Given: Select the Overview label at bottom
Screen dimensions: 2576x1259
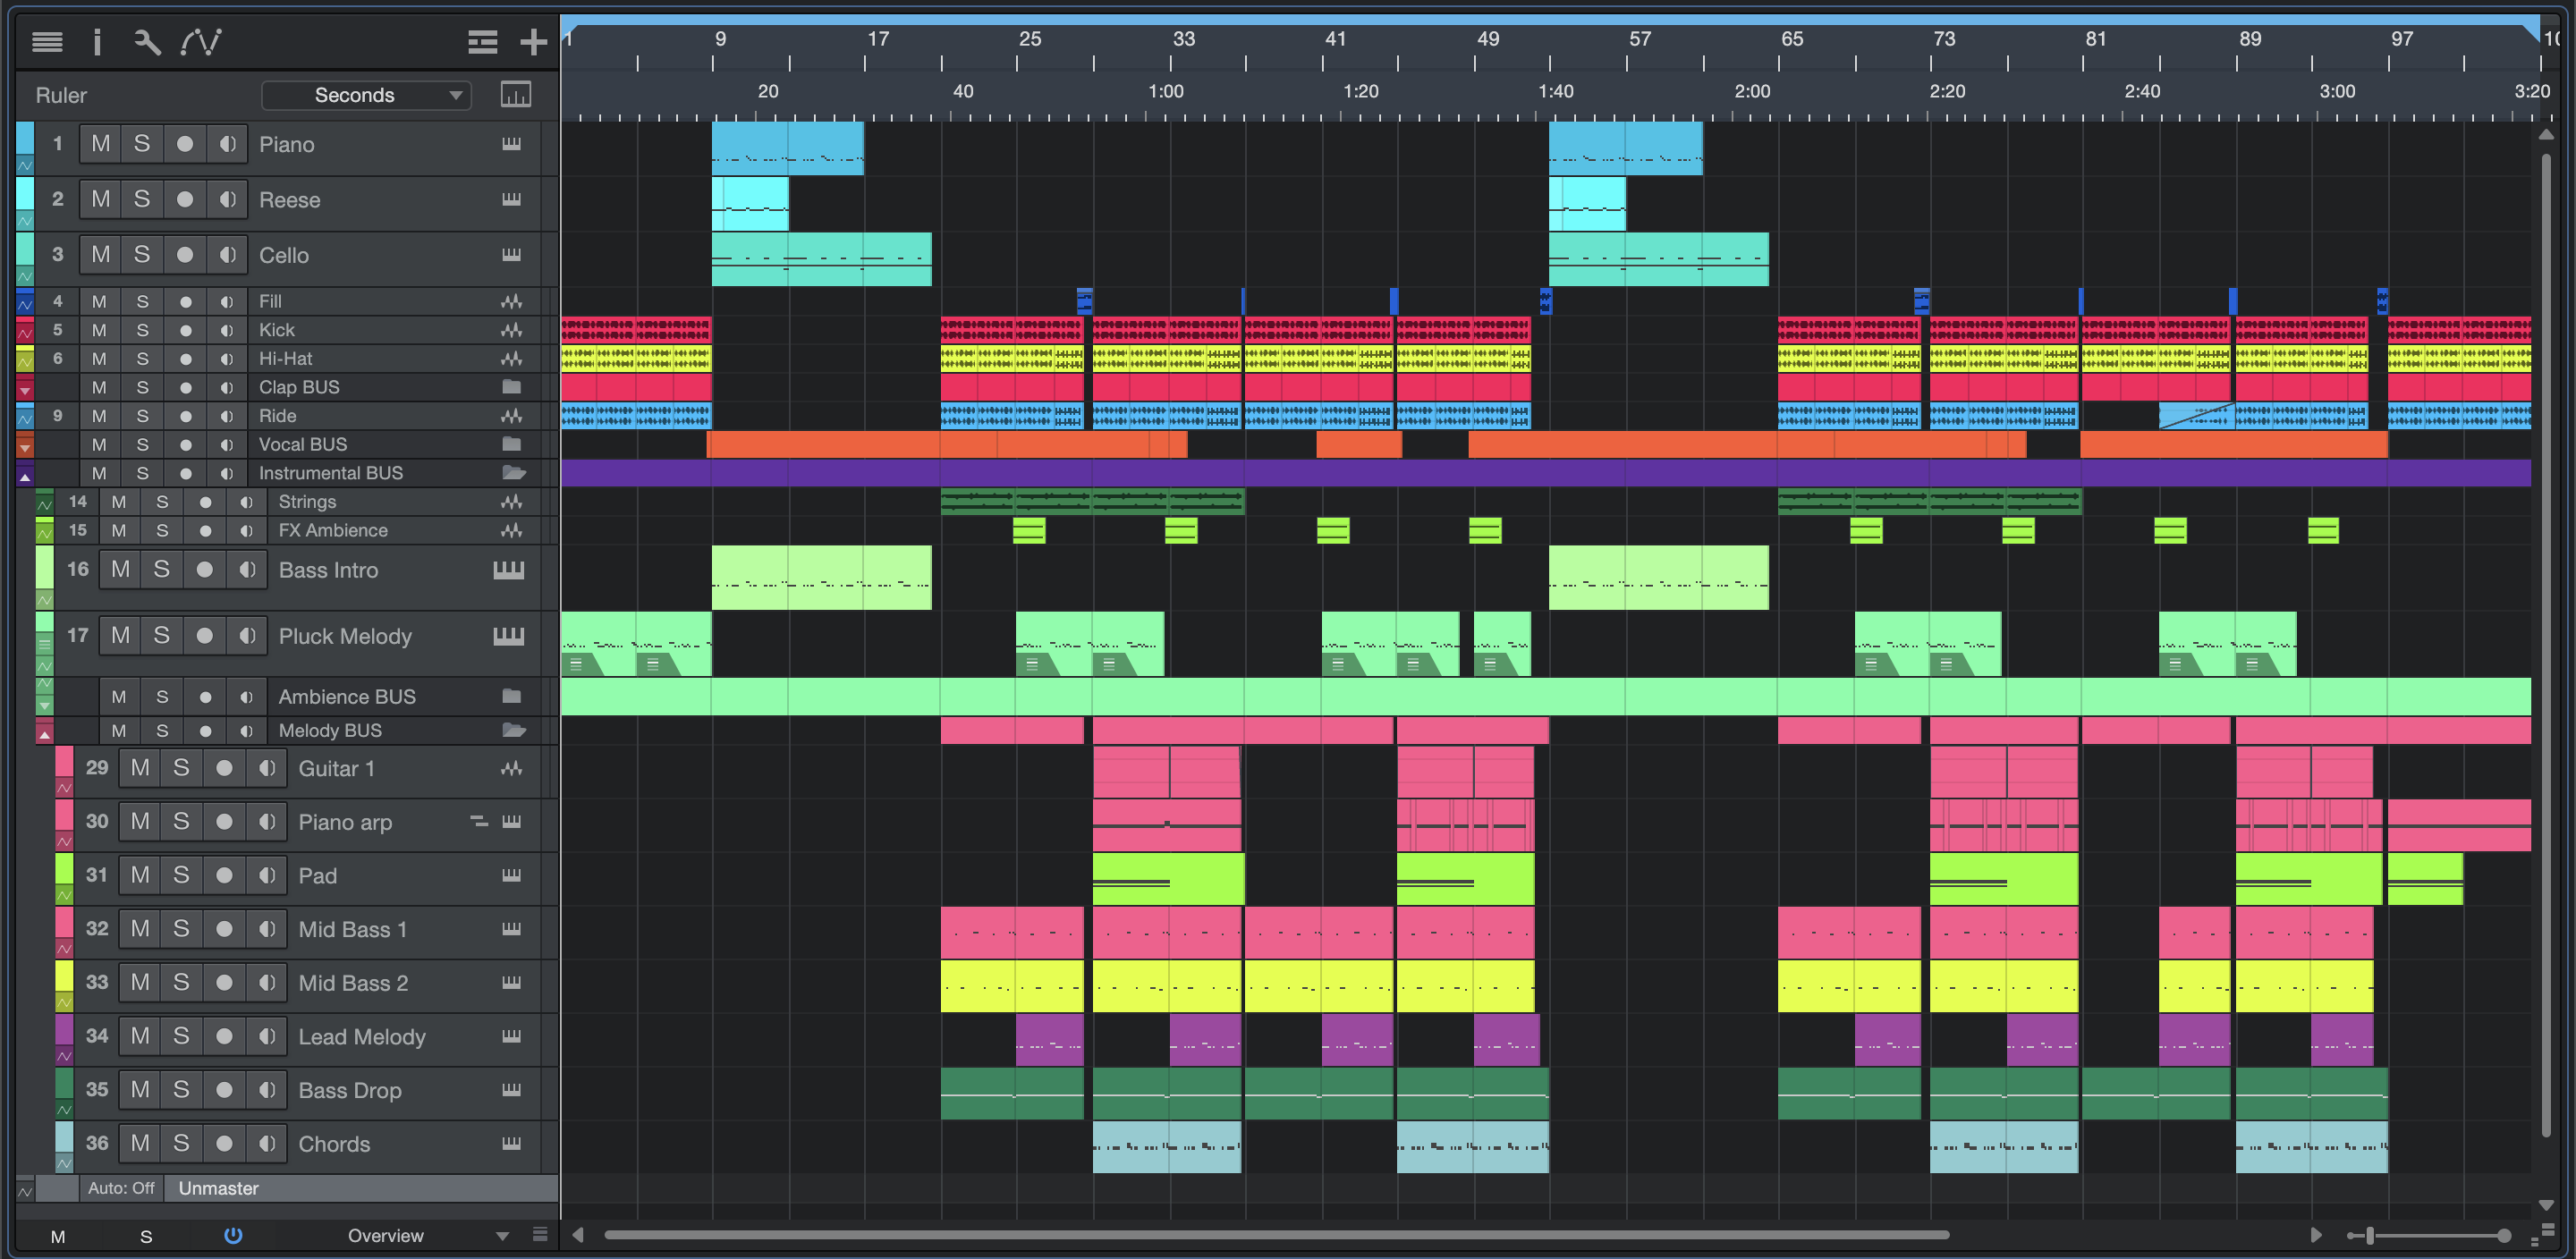Looking at the screenshot, I should 385,1236.
